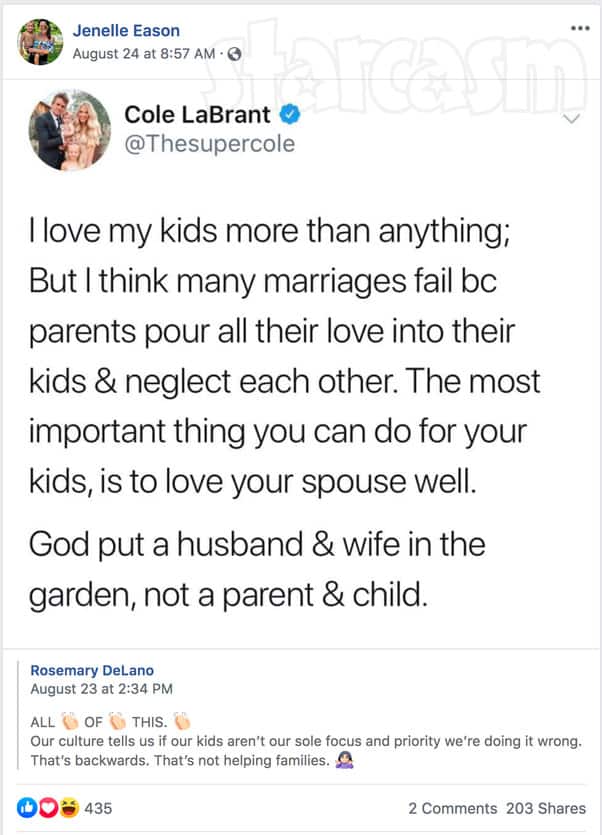Visit the Jenelle Eason profile name link
602x835 pixels.
click(x=126, y=31)
